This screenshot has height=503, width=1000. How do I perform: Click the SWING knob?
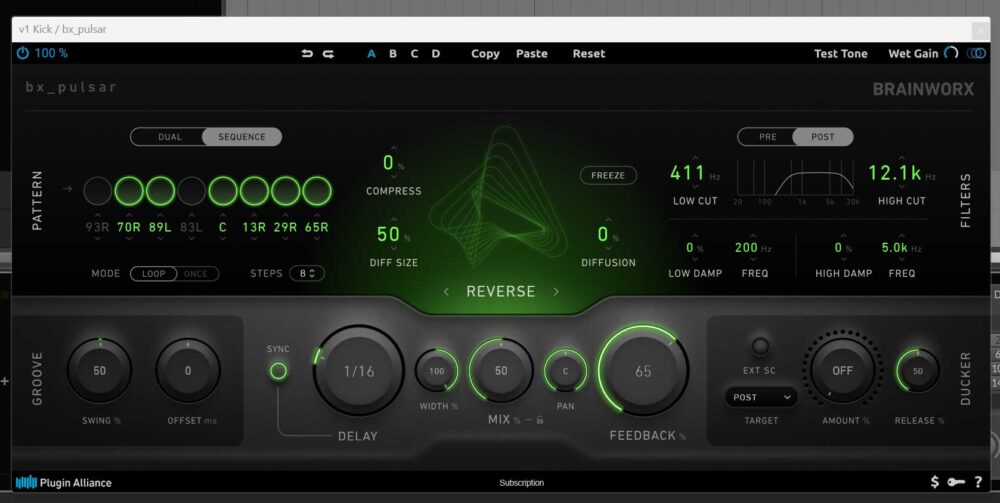(x=99, y=370)
